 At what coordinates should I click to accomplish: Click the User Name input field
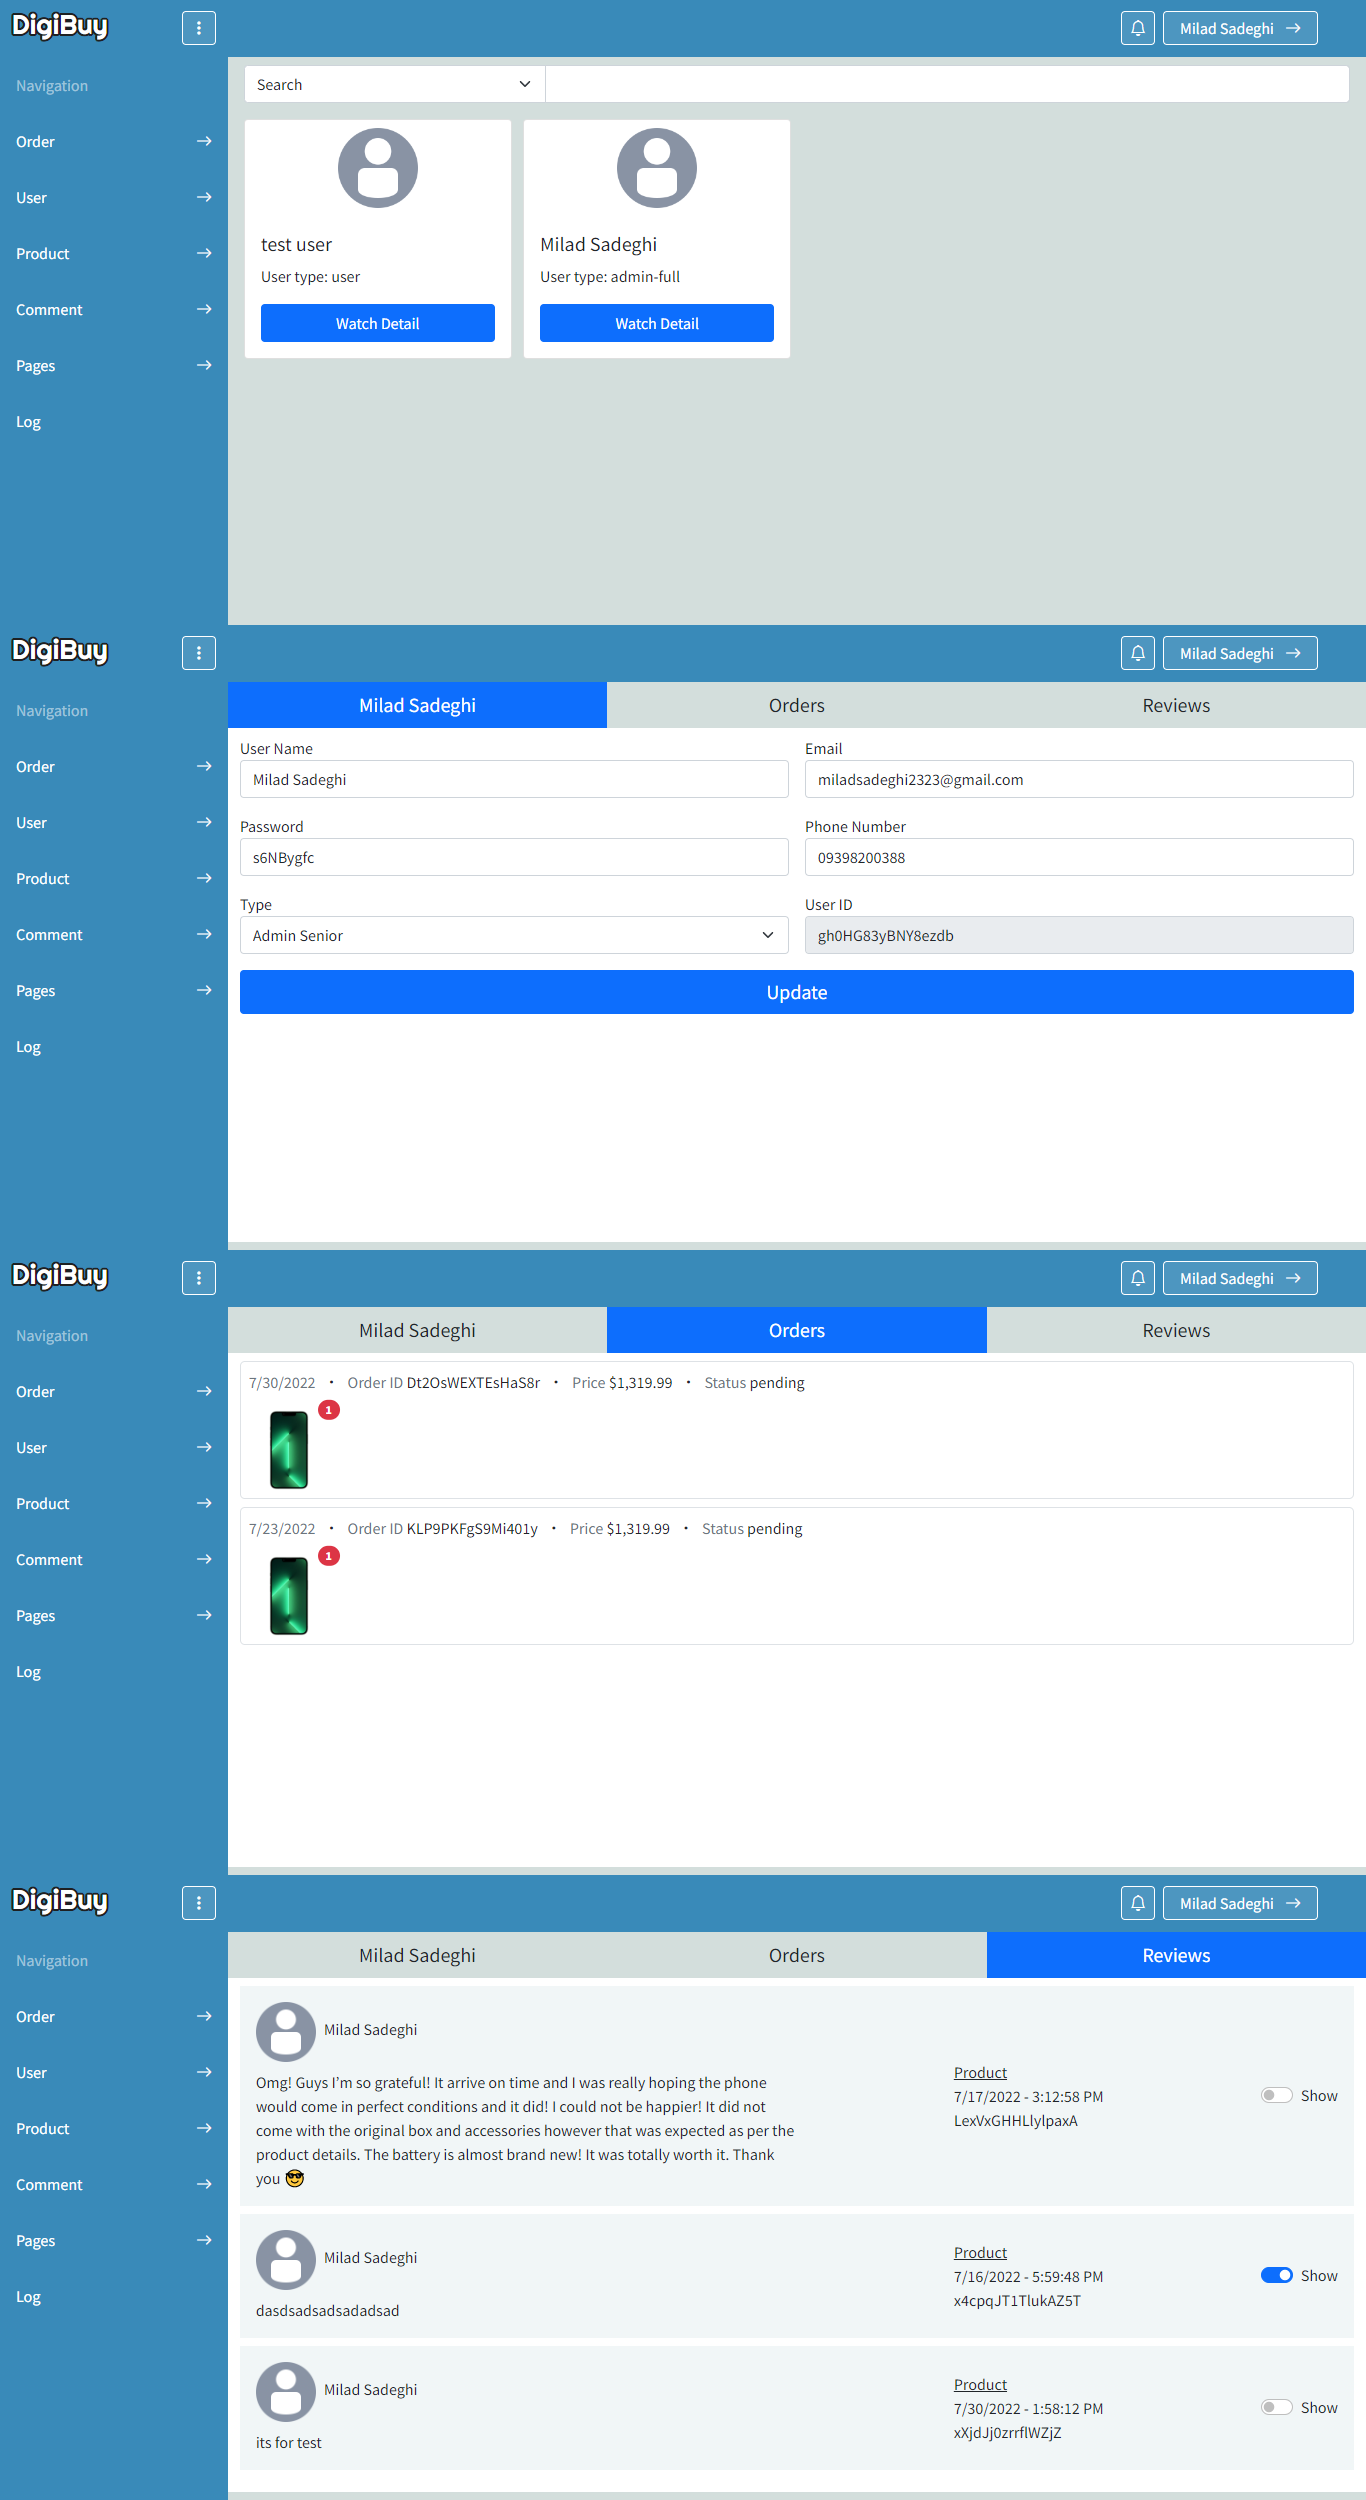(x=514, y=779)
